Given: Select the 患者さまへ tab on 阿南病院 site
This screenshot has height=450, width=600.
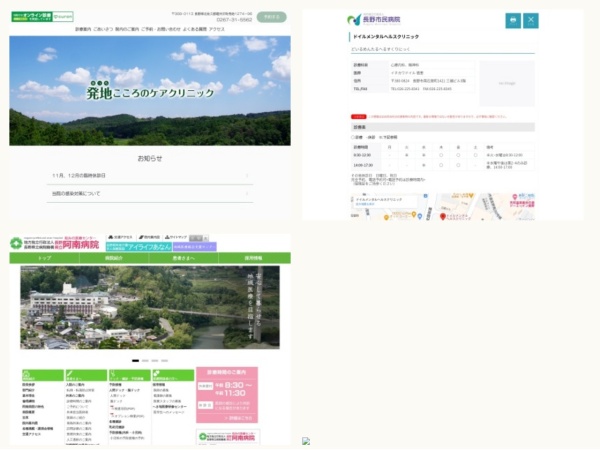Looking at the screenshot, I should tap(184, 258).
